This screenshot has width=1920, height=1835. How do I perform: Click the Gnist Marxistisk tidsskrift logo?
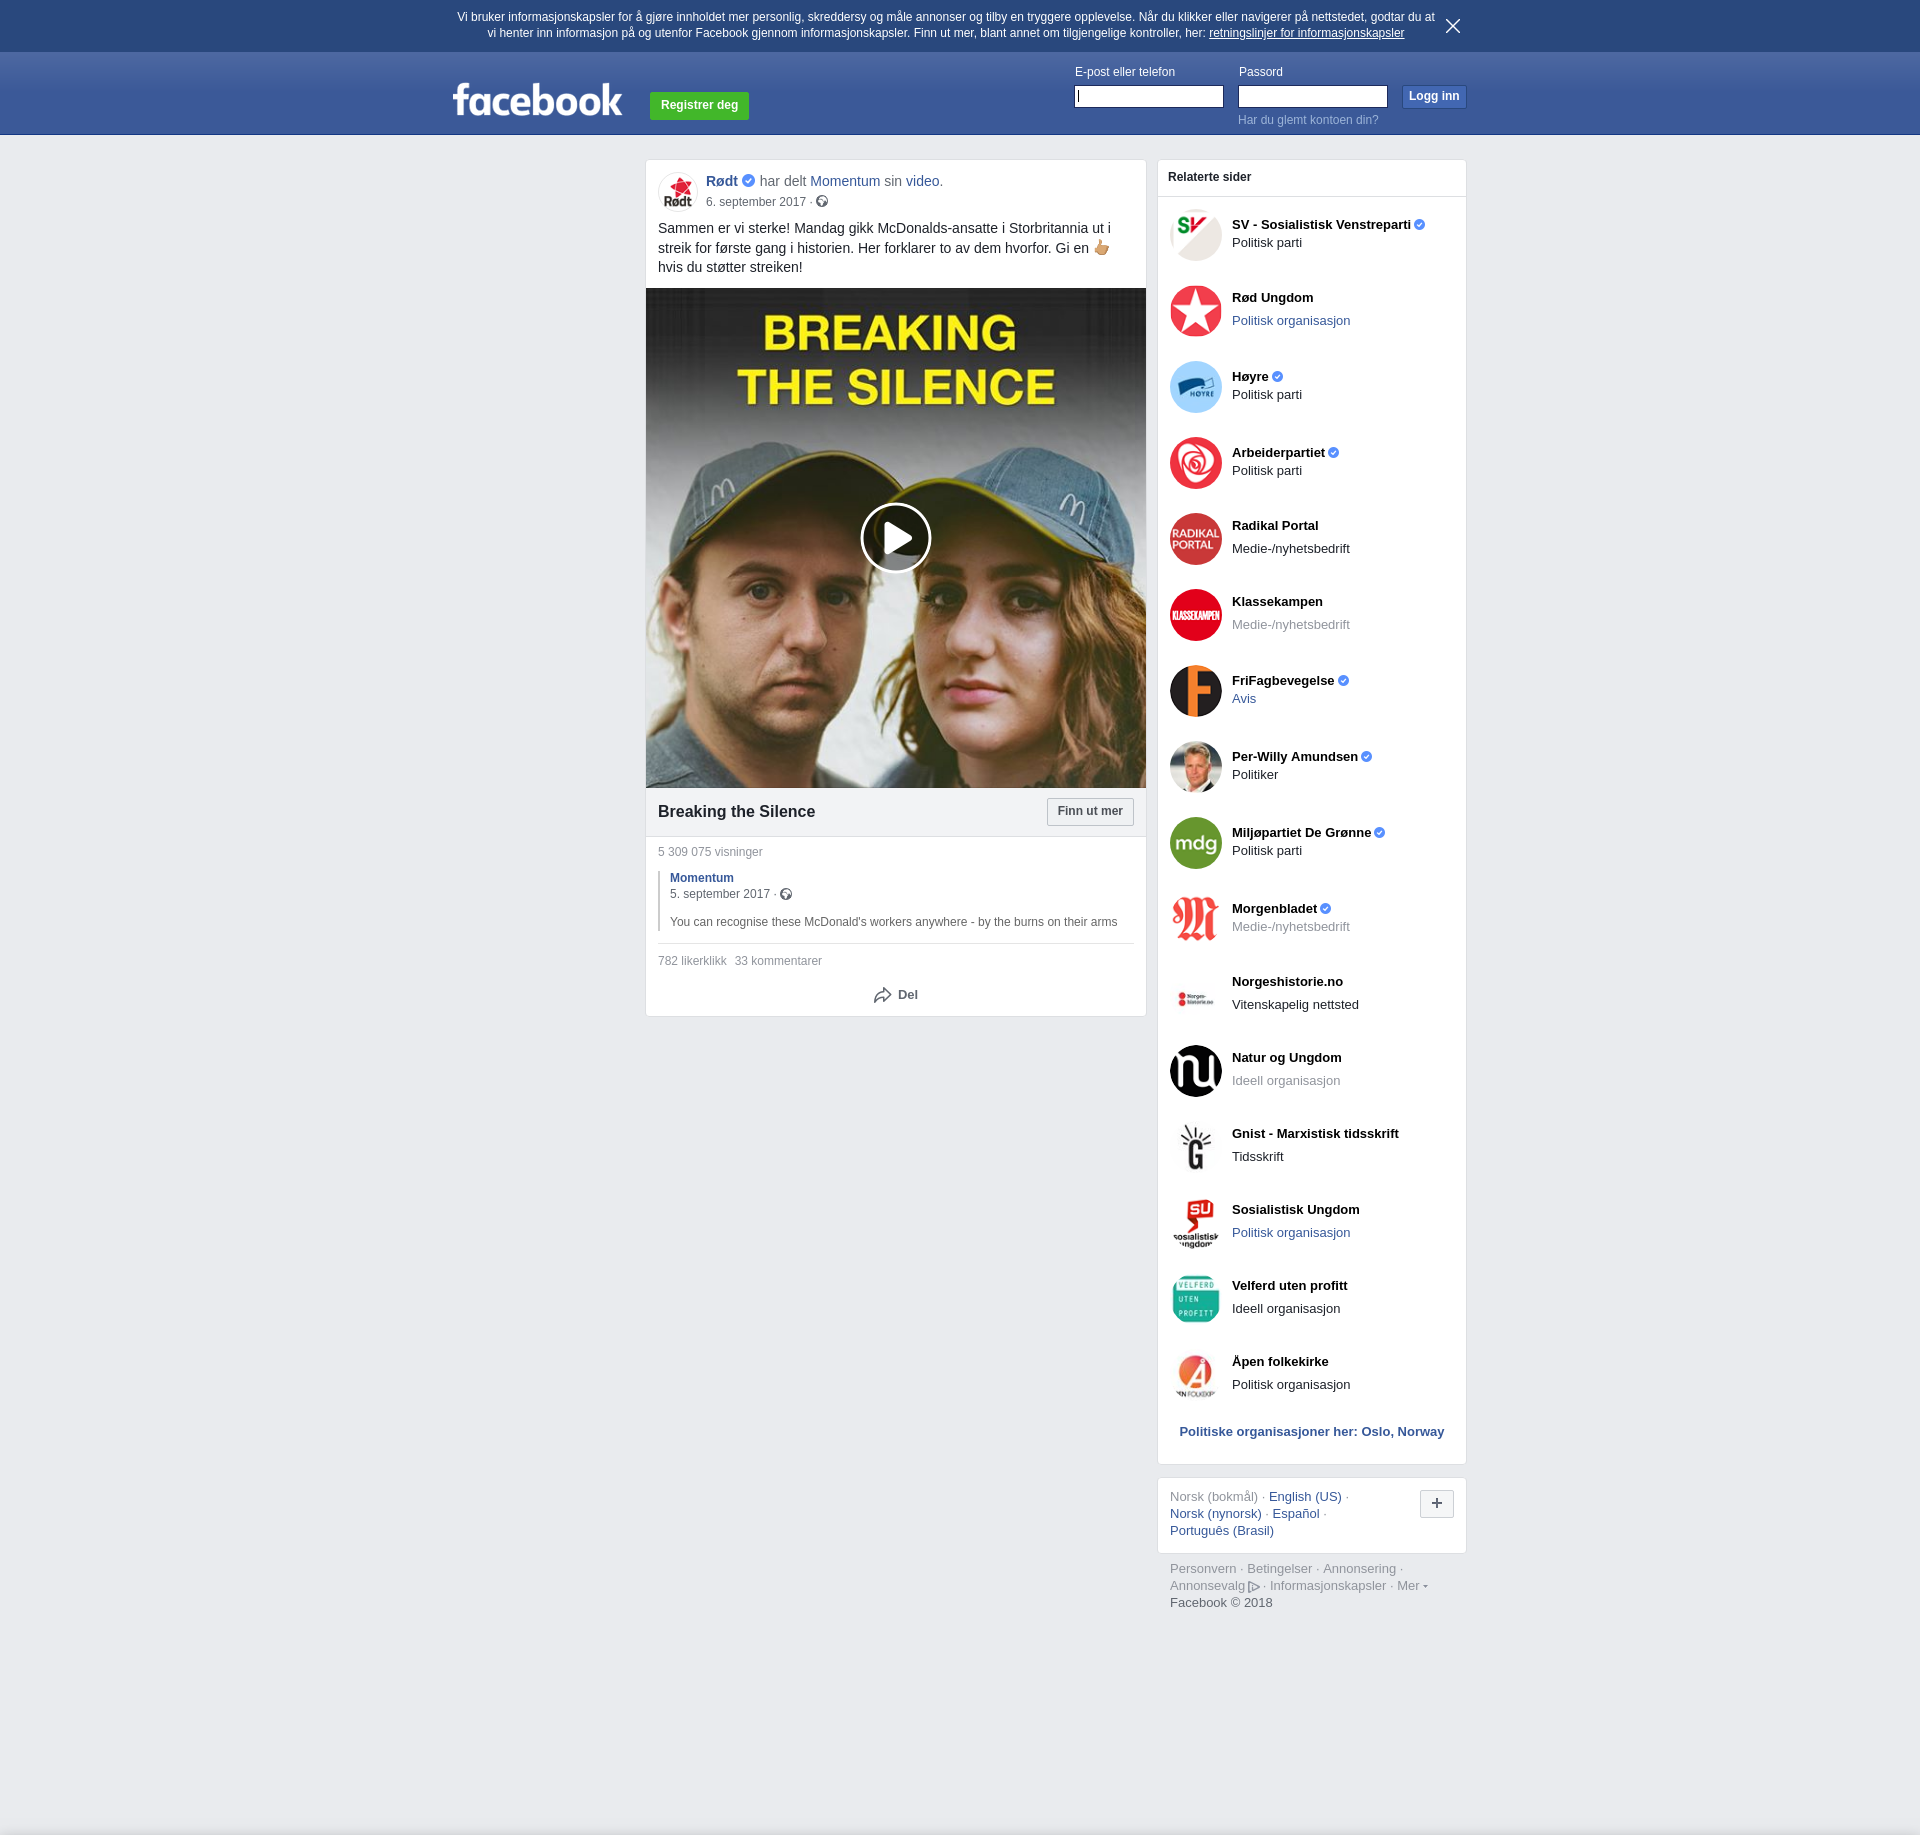1196,1147
